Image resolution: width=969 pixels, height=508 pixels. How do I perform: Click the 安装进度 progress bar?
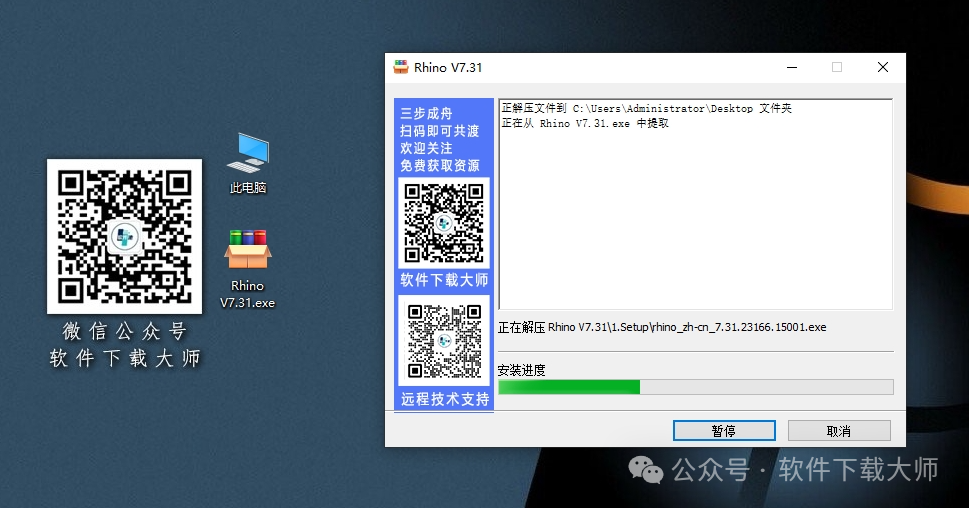(x=695, y=387)
